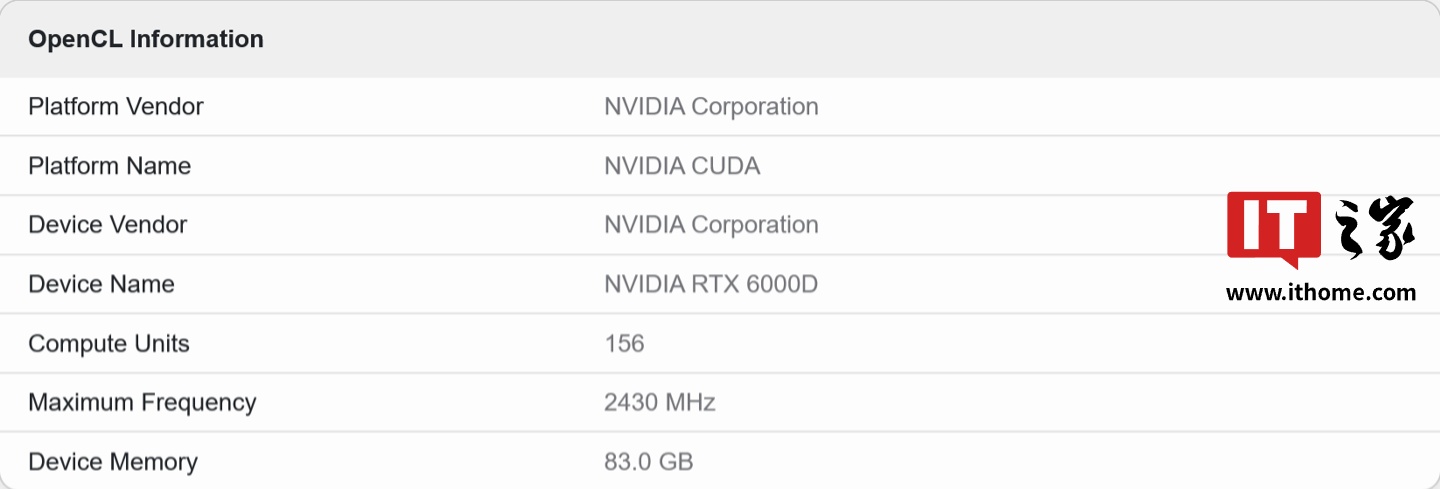The image size is (1440, 489).
Task: Open the www.ithome.com link
Action: 1320,293
